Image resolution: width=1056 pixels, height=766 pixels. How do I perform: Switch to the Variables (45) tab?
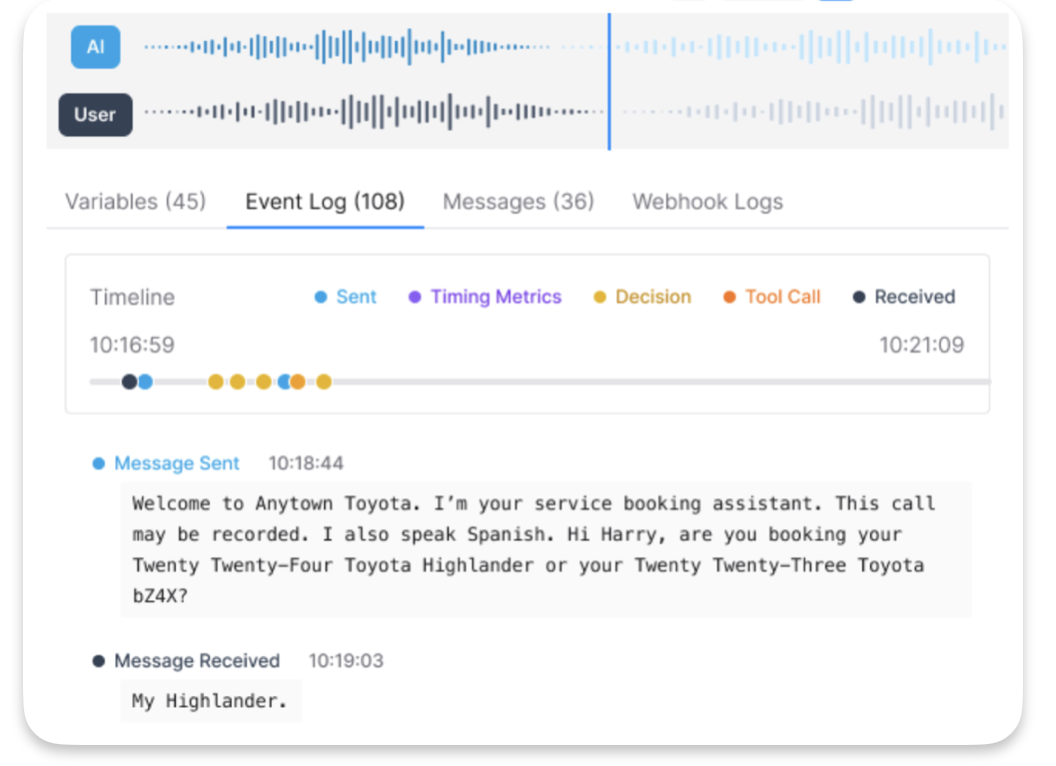pyautogui.click(x=135, y=202)
